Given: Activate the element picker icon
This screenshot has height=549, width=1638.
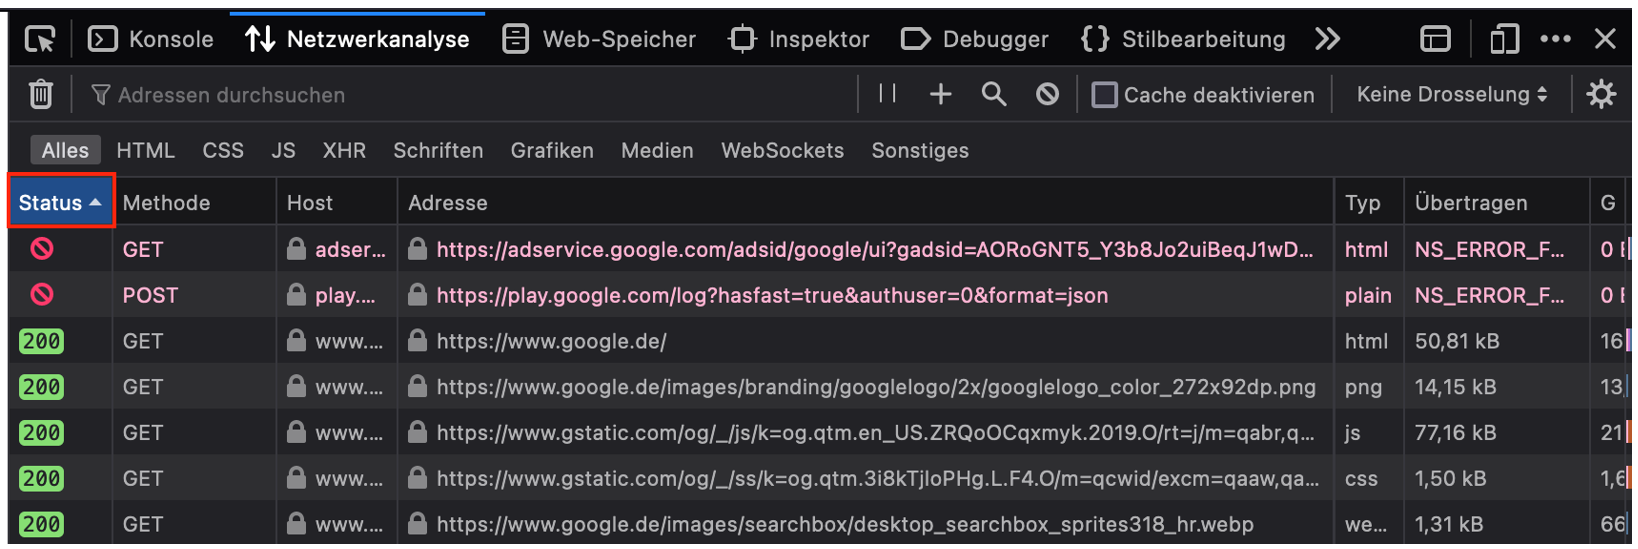Looking at the screenshot, I should (40, 39).
